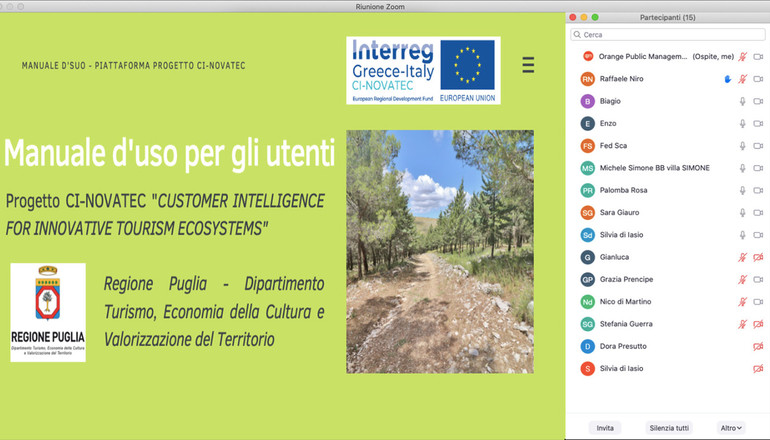Click the red S avatar of Silvia di Iasio

(588, 368)
